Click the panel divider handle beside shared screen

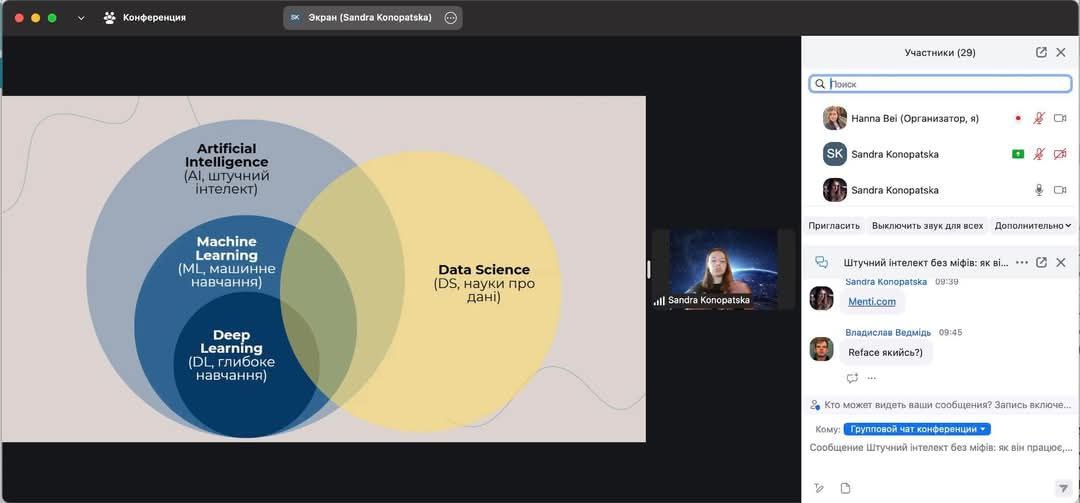[648, 269]
